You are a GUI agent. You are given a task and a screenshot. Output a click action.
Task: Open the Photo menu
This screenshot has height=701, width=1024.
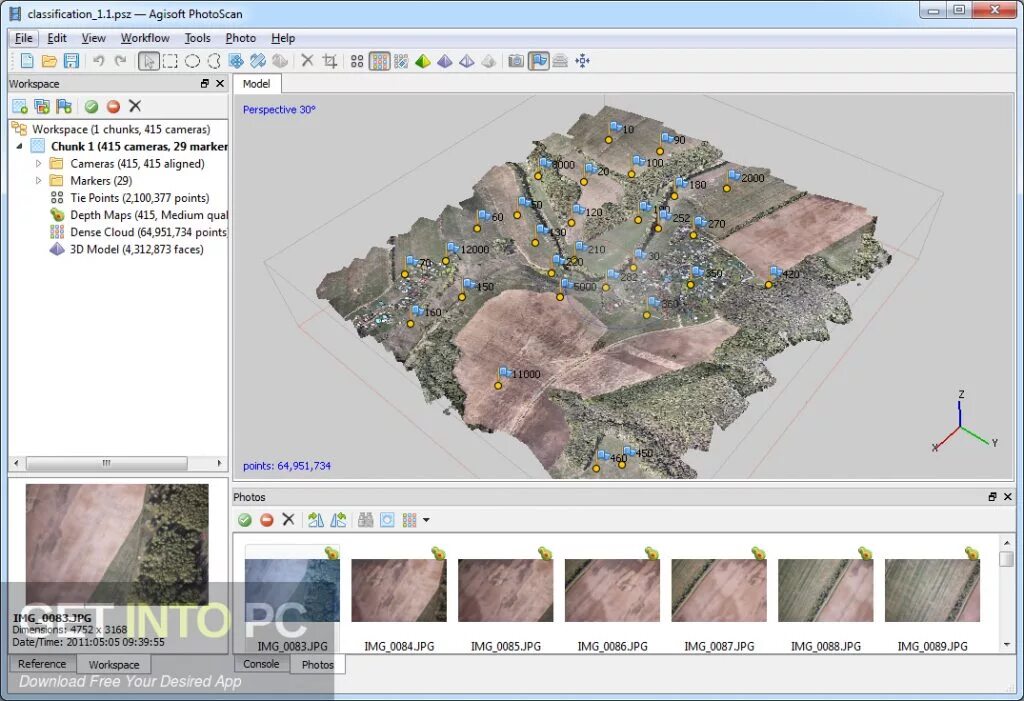click(x=240, y=38)
